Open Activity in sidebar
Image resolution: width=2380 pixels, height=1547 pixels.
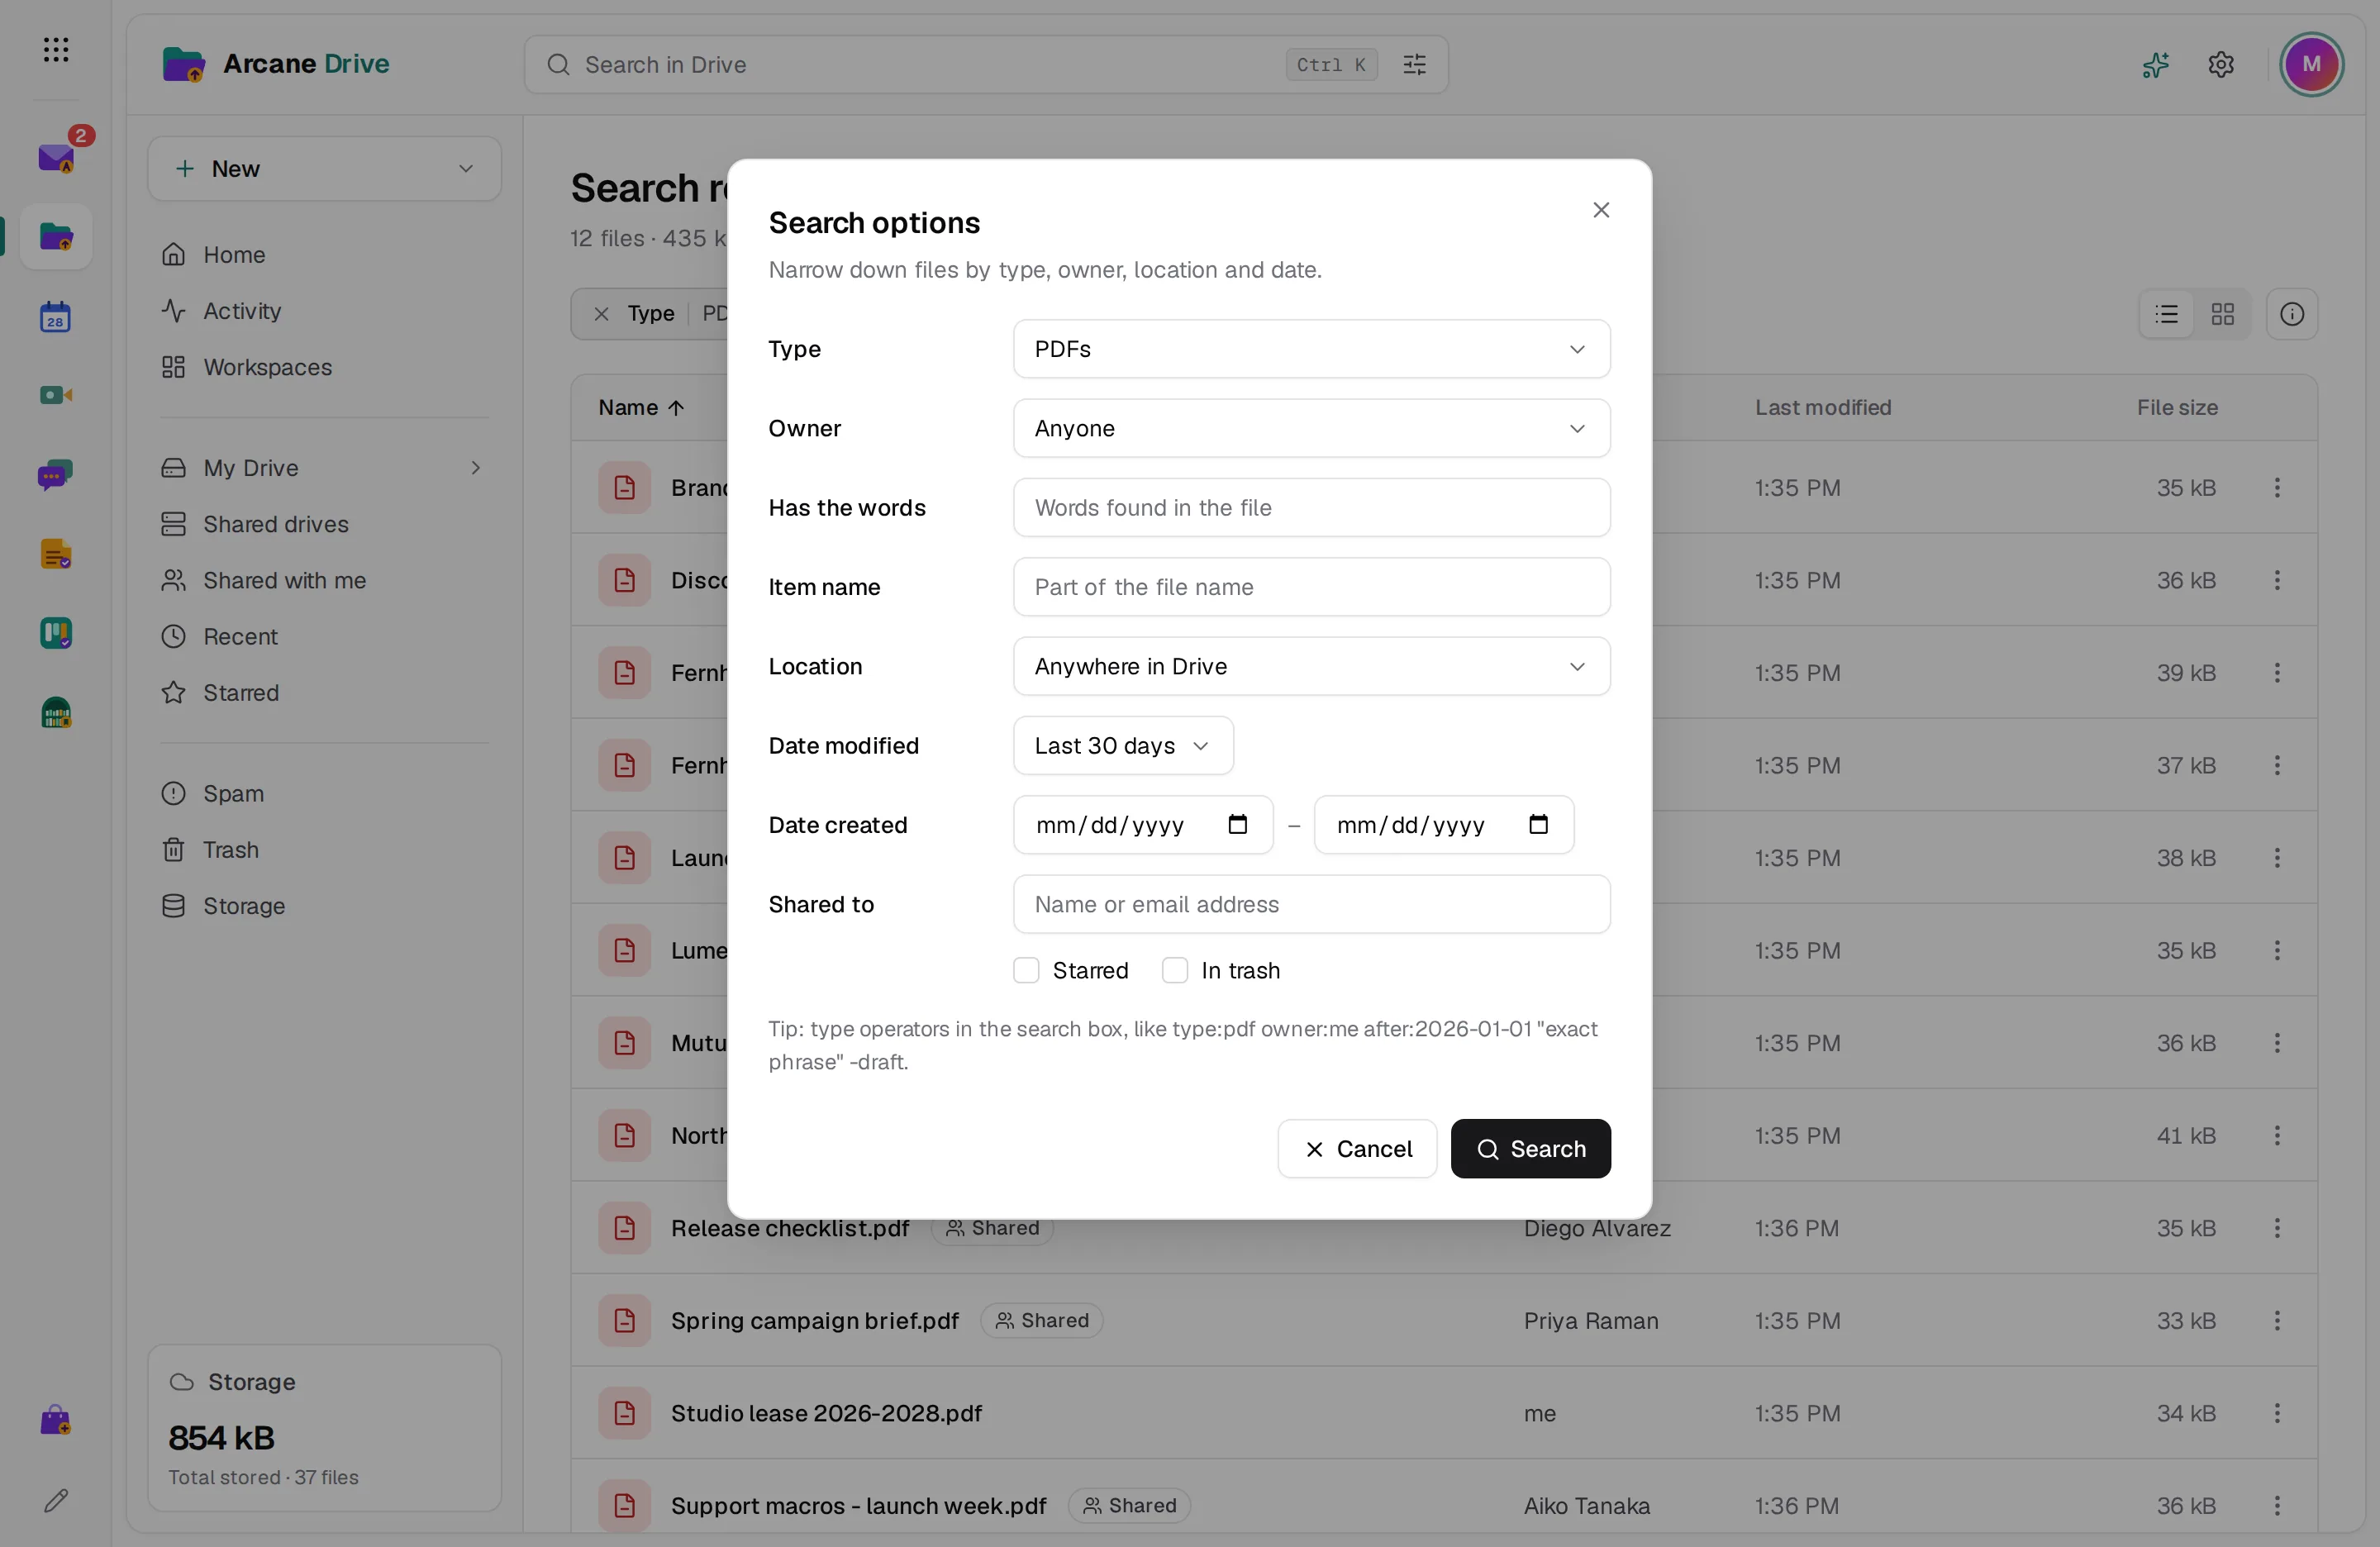point(324,311)
